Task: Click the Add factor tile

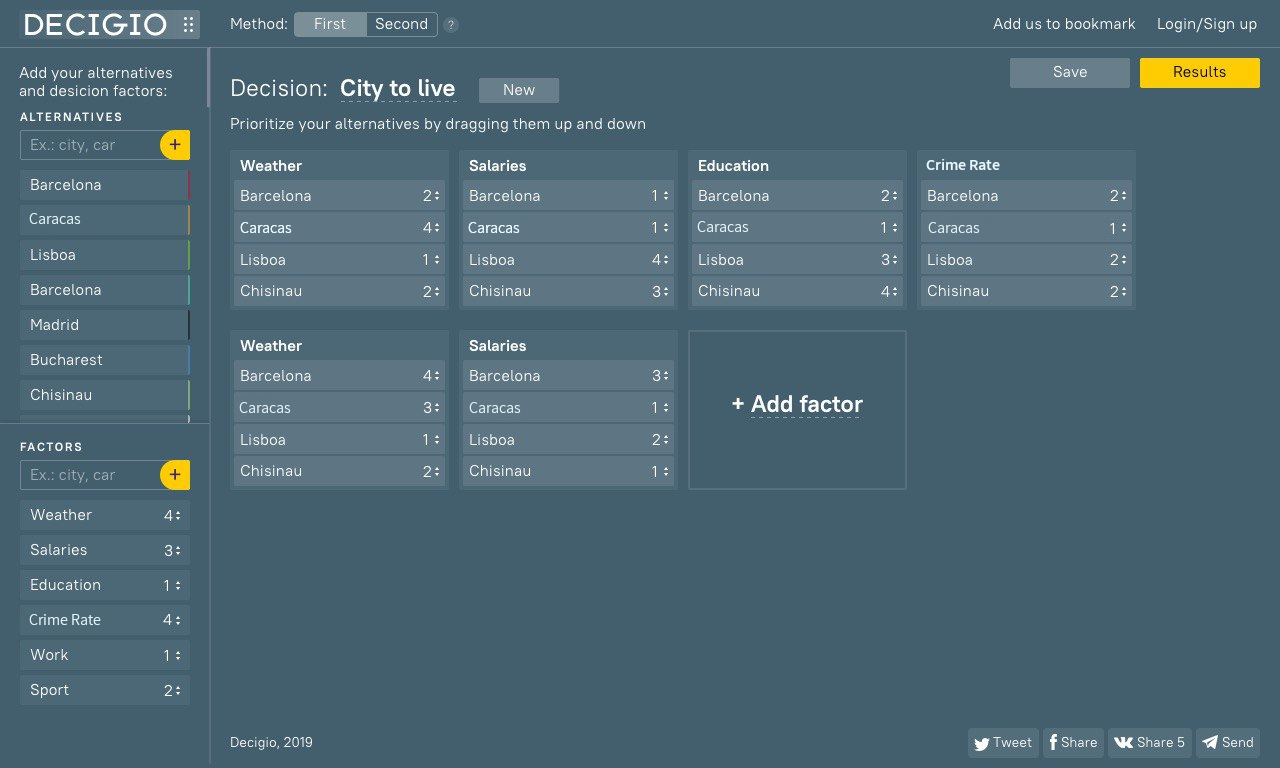Action: tap(797, 405)
